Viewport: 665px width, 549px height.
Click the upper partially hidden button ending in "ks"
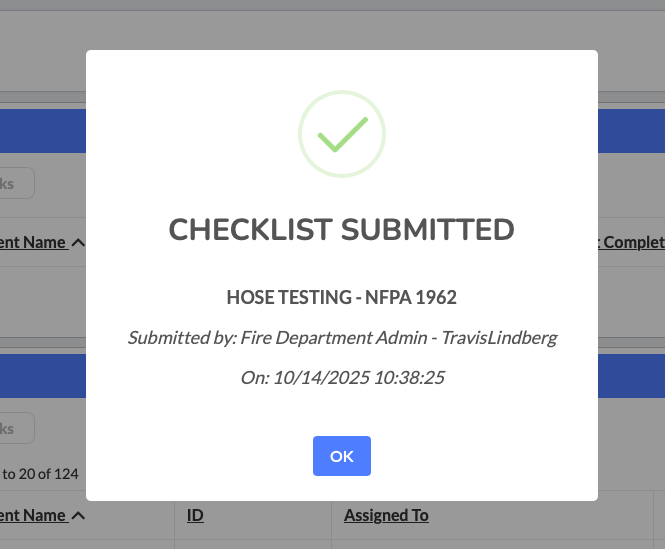16,183
